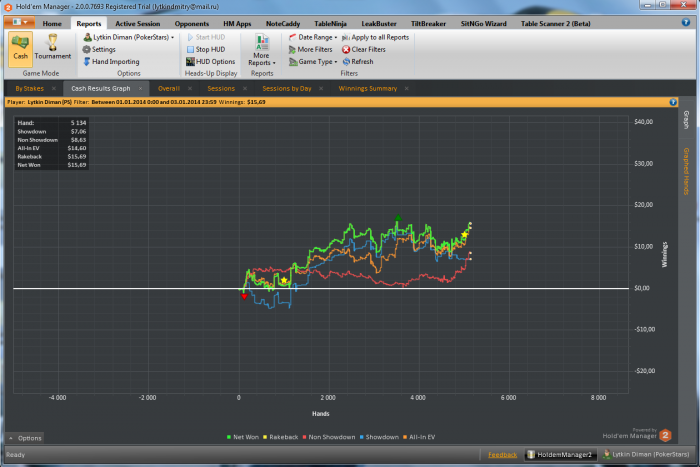
Task: Toggle Rakeback legend series
Action: click(x=280, y=437)
